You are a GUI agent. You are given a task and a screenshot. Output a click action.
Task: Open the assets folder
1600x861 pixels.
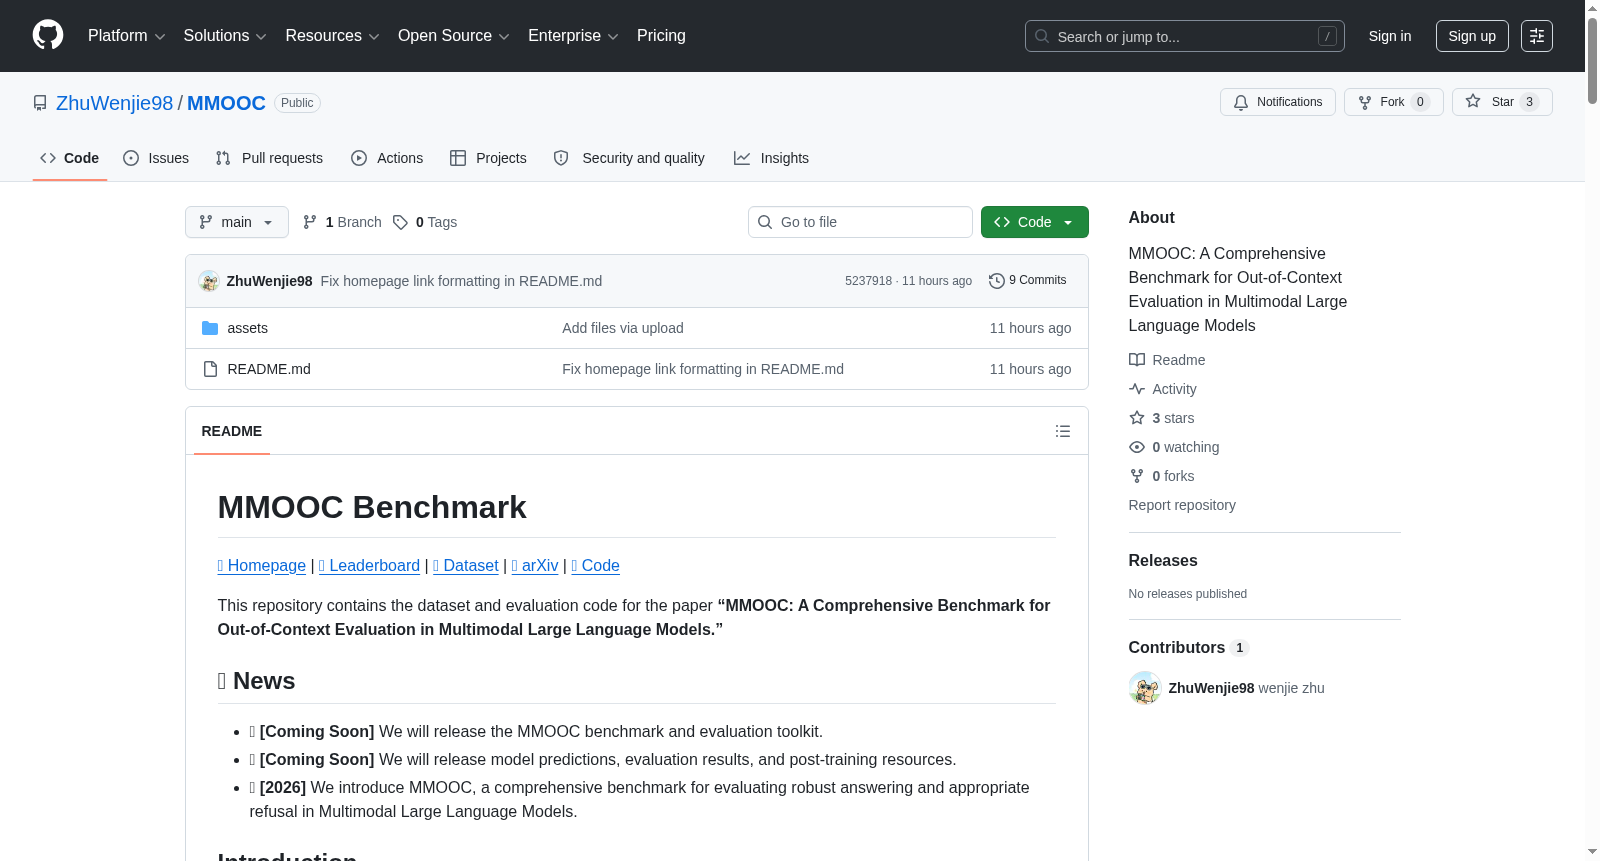tap(247, 328)
